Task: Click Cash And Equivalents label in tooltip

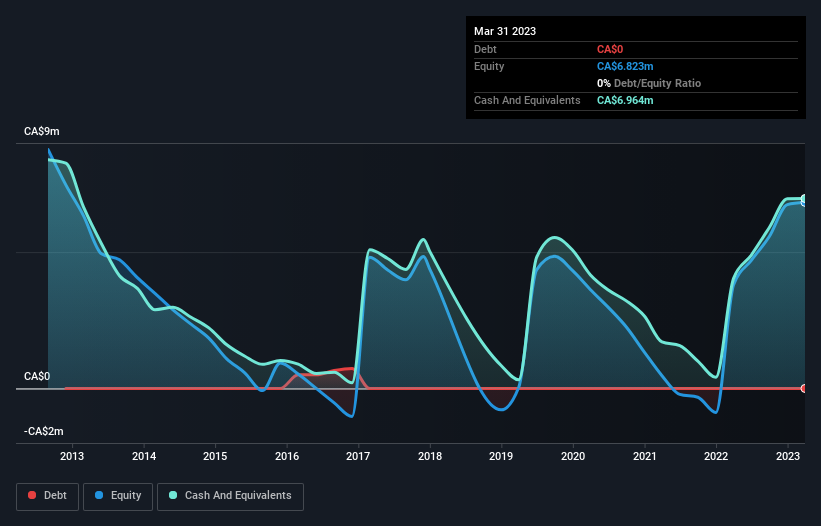Action: coord(527,100)
